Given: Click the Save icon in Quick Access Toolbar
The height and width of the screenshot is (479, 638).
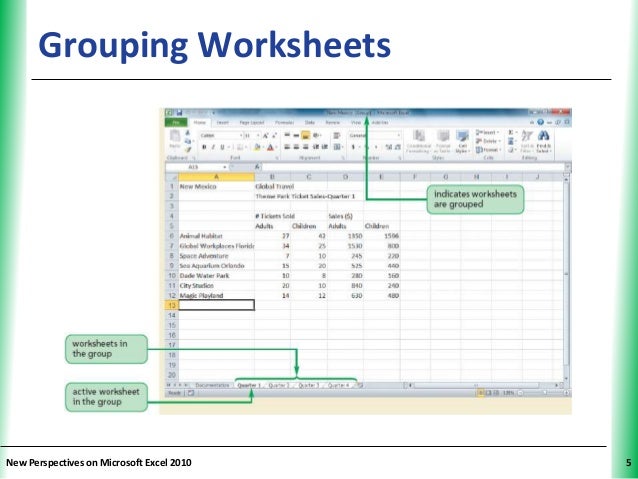Looking at the screenshot, I should coord(179,113).
